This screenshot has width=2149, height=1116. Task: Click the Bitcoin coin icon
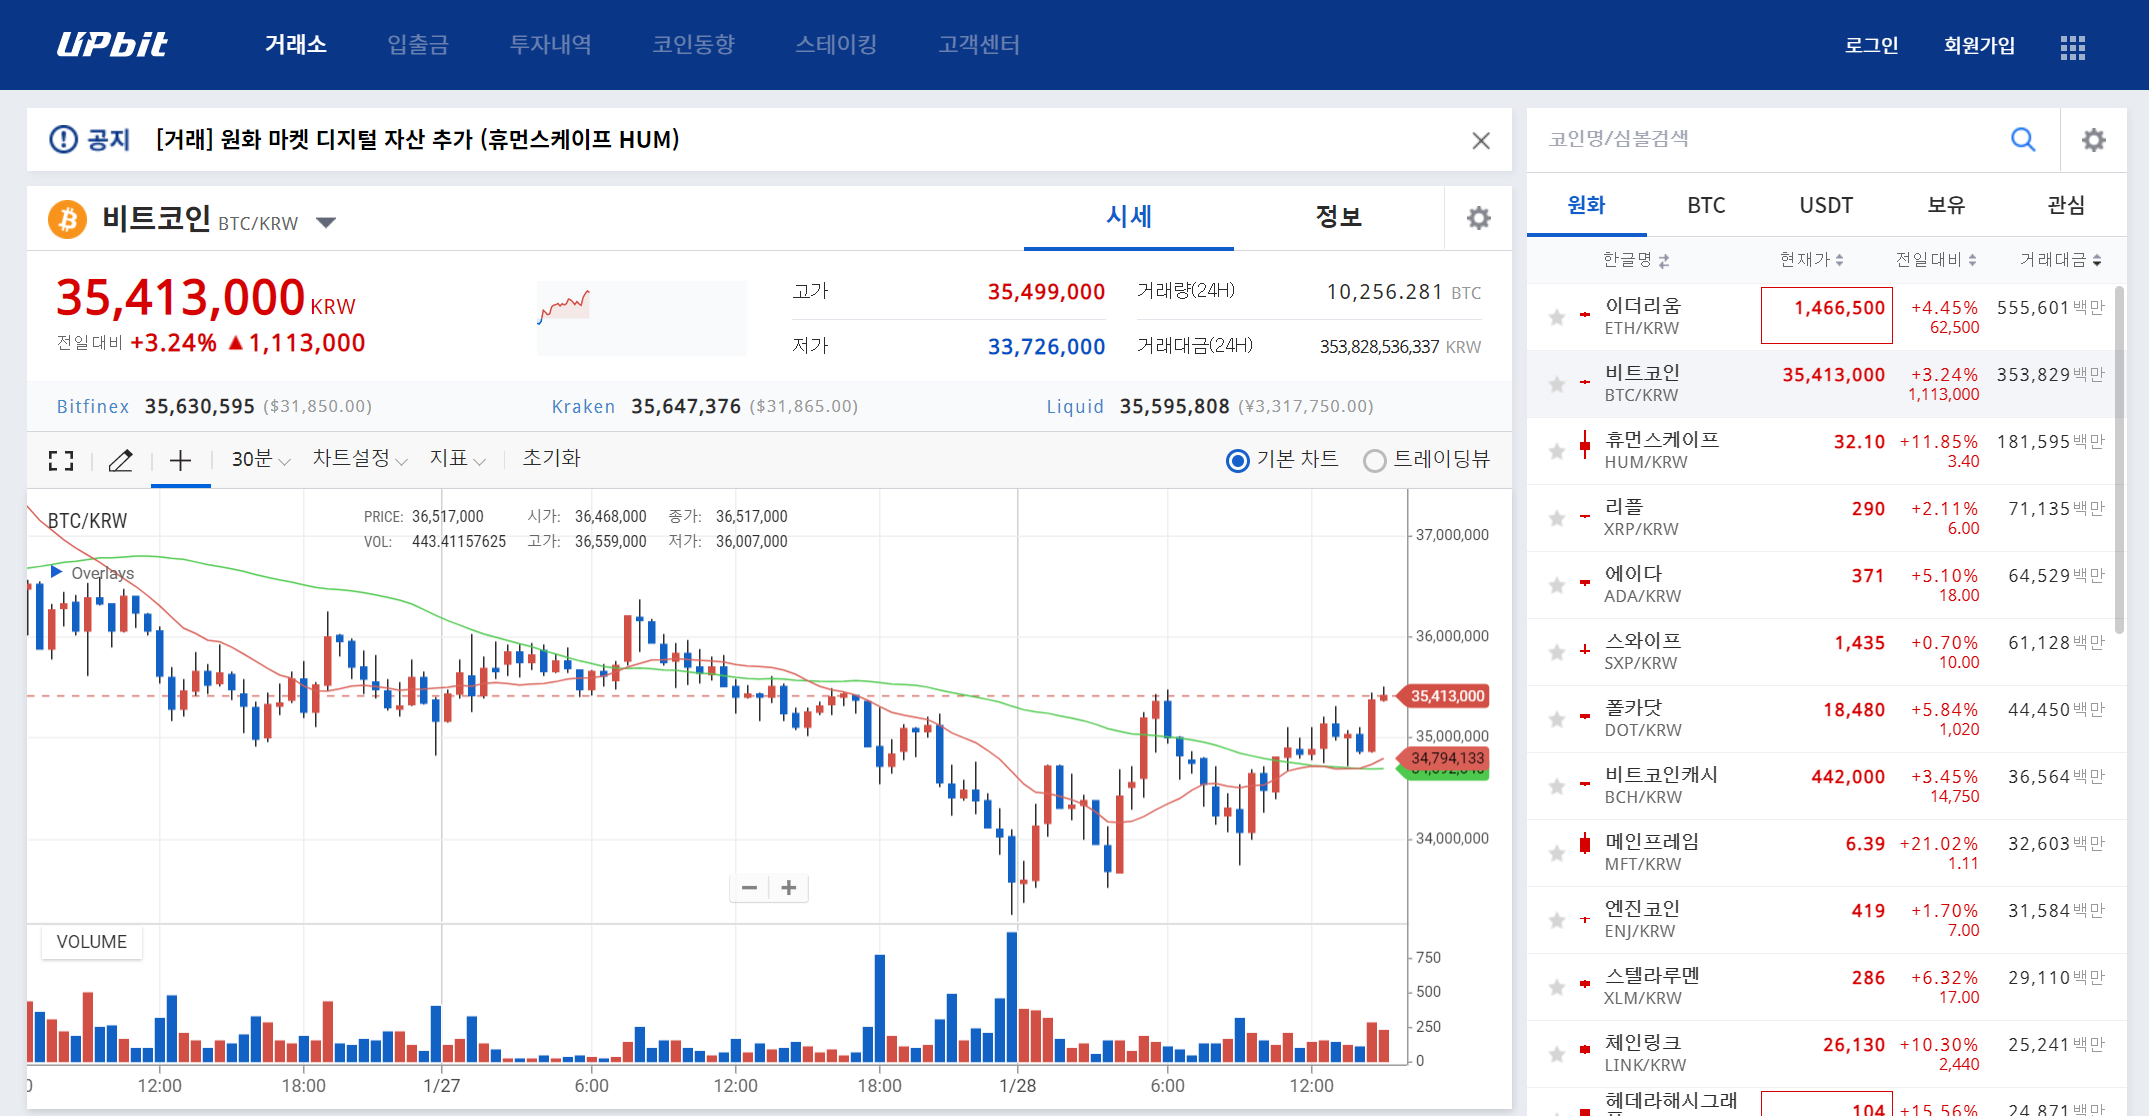coord(68,219)
